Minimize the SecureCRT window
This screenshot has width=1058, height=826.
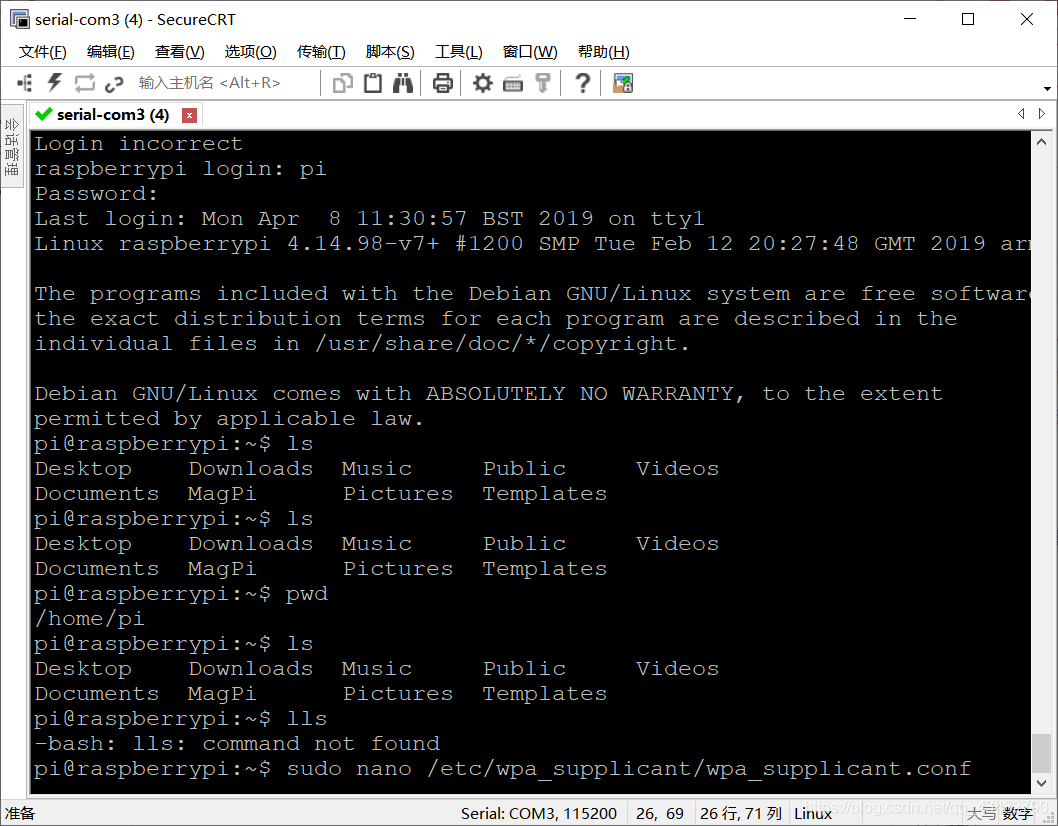click(x=910, y=20)
